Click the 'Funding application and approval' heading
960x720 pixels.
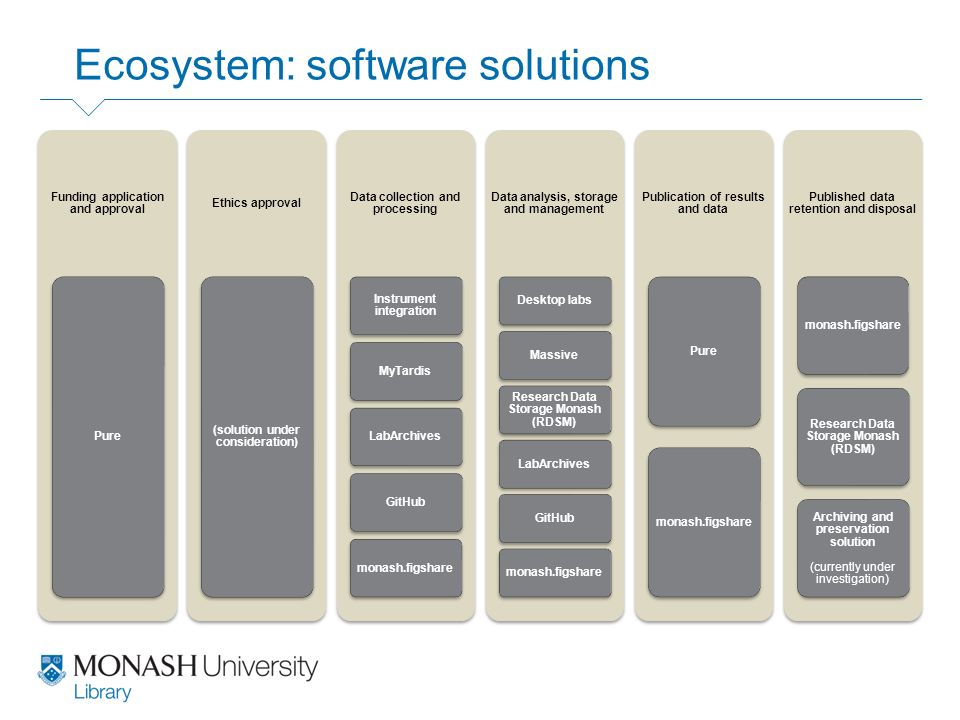click(x=108, y=203)
